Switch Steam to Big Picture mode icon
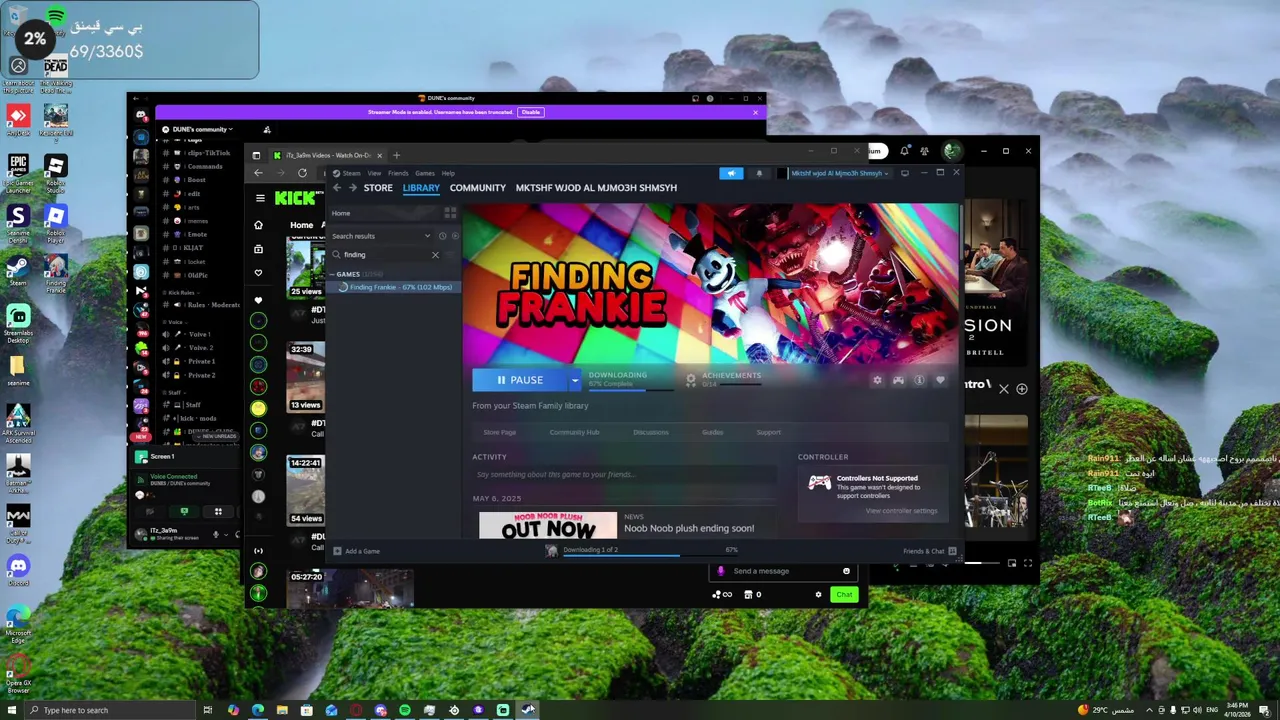Viewport: 1280px width, 720px height. [x=905, y=173]
